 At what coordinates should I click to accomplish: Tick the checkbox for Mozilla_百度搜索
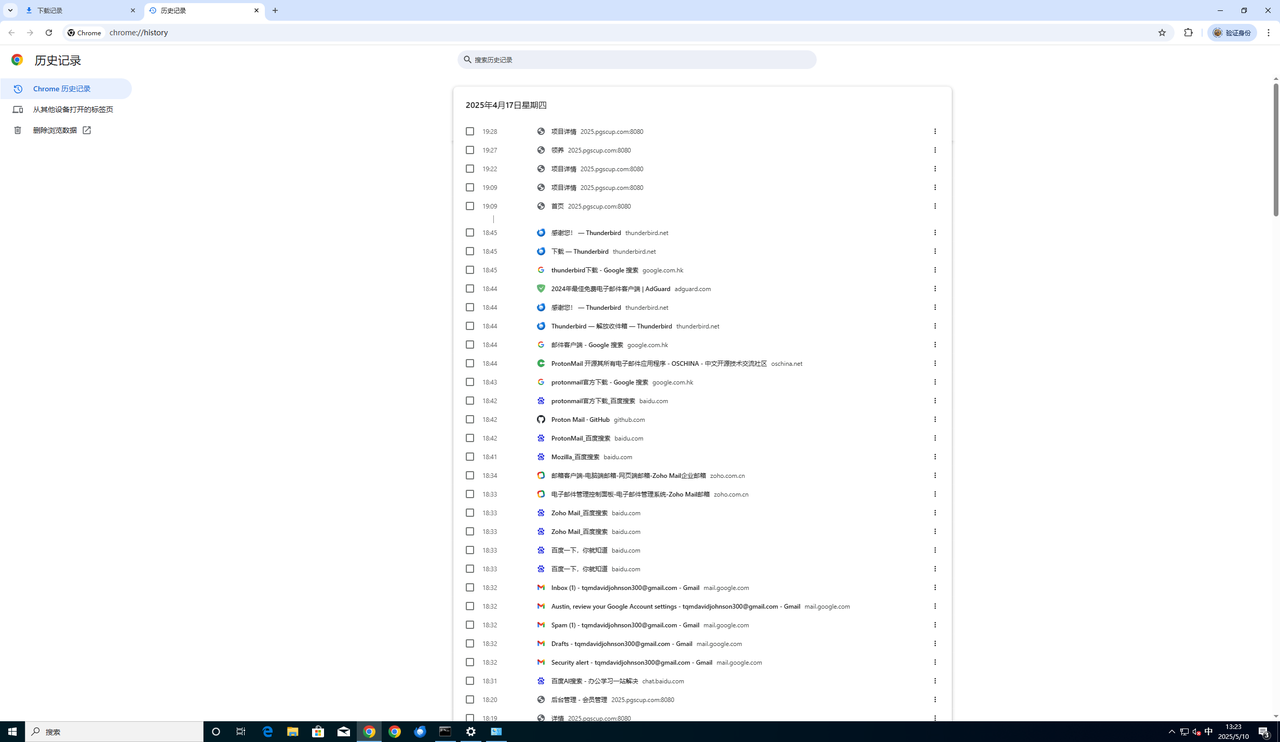470,457
